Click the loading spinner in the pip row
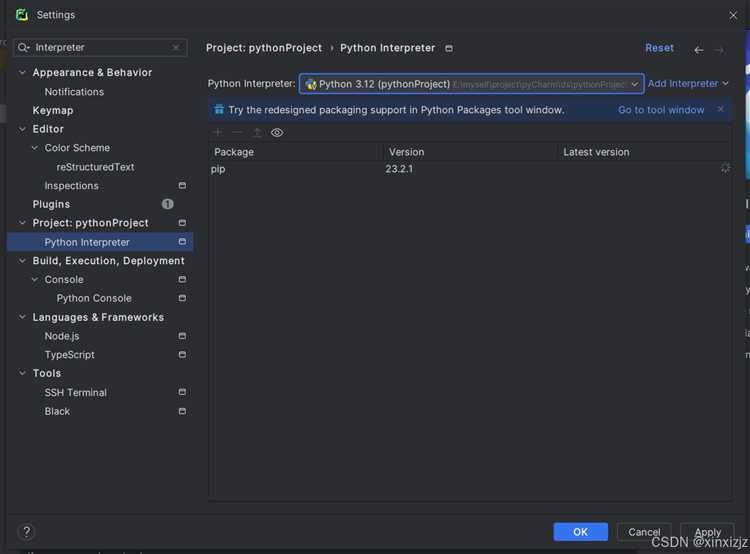 (x=725, y=168)
